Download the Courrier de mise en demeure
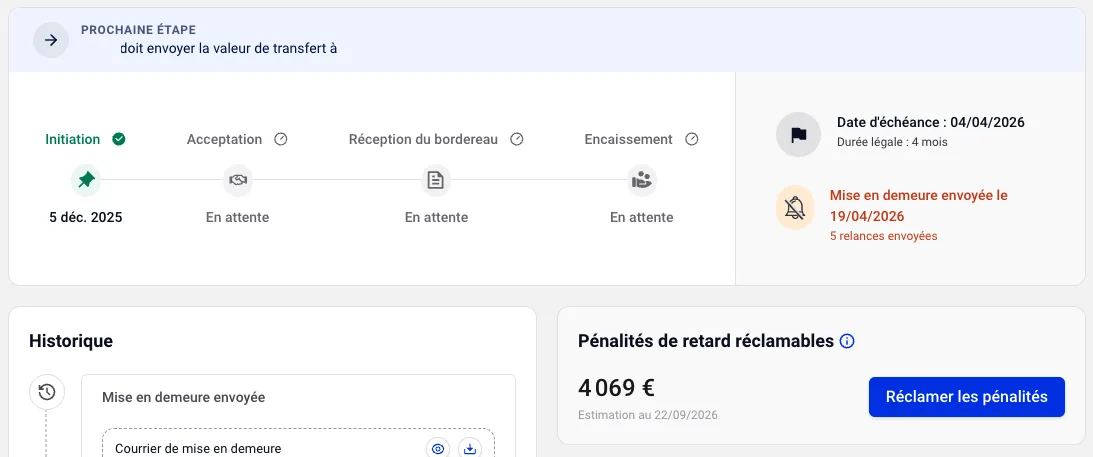 (470, 449)
